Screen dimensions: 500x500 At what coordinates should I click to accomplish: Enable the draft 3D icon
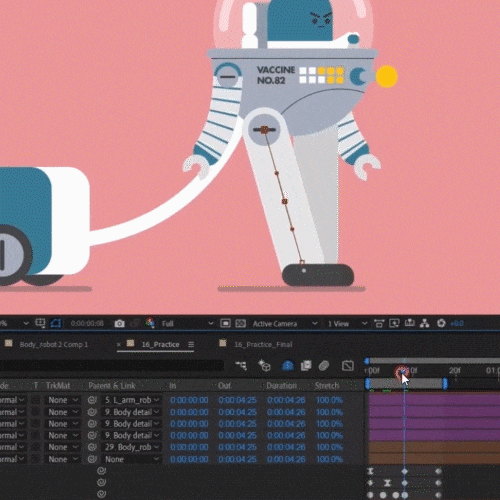[264, 366]
